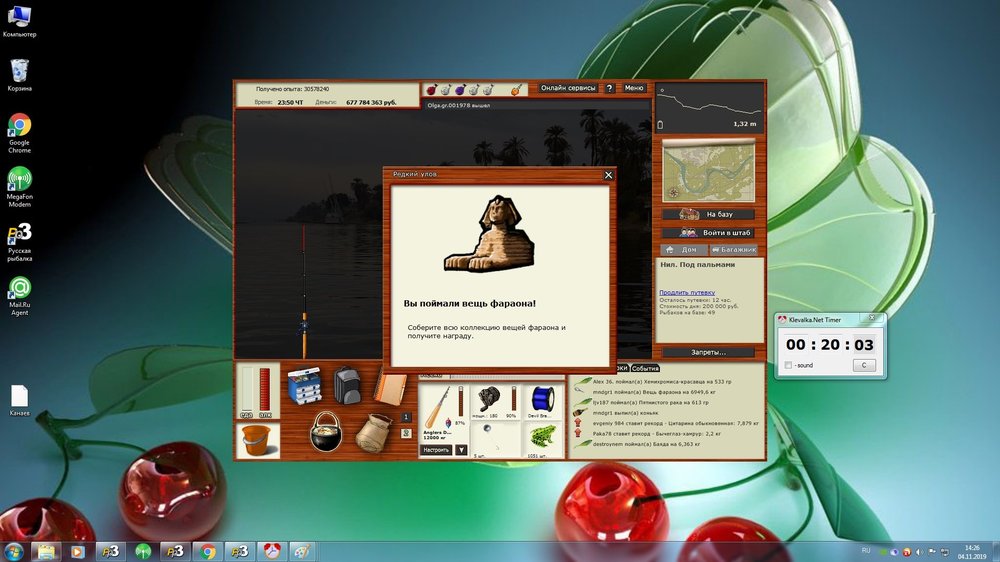Click the Запреты... button
The height and width of the screenshot is (562, 1000).
(709, 352)
